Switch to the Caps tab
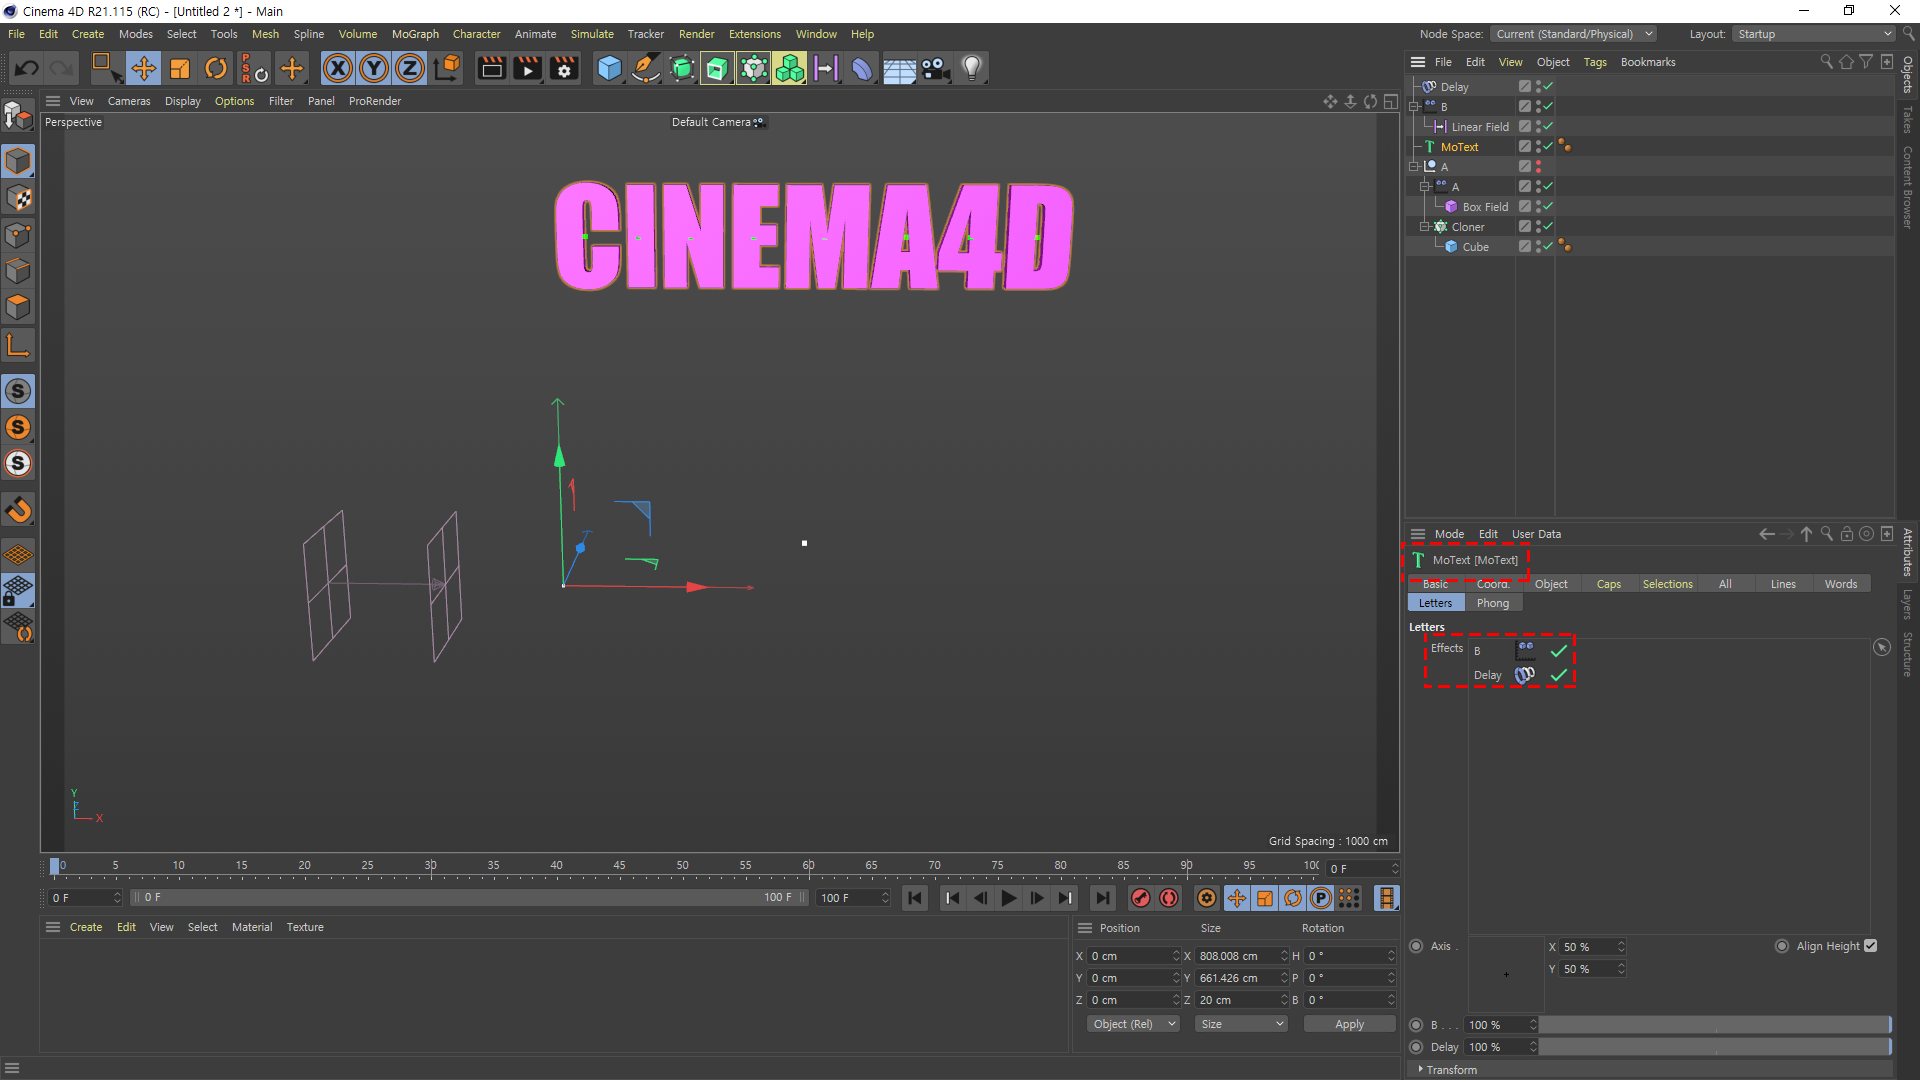The image size is (1920, 1080). pyautogui.click(x=1608, y=584)
